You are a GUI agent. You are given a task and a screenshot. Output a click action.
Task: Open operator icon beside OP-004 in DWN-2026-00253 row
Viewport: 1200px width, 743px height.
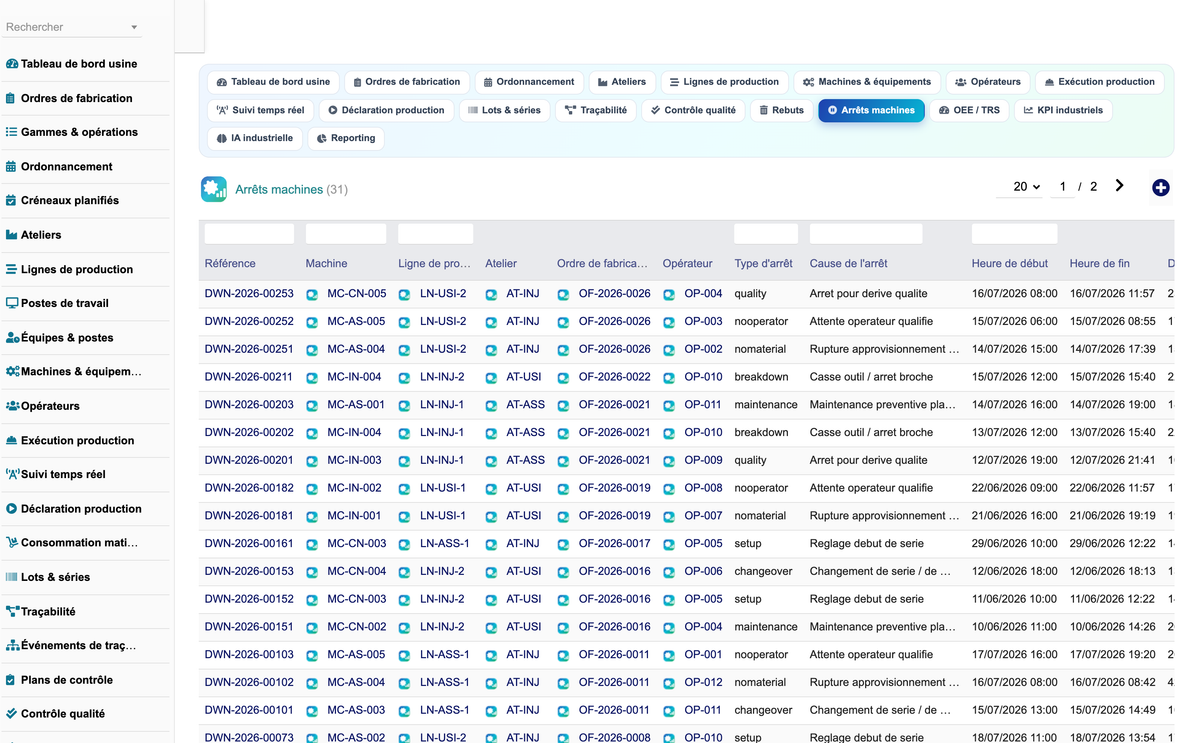[x=669, y=295]
